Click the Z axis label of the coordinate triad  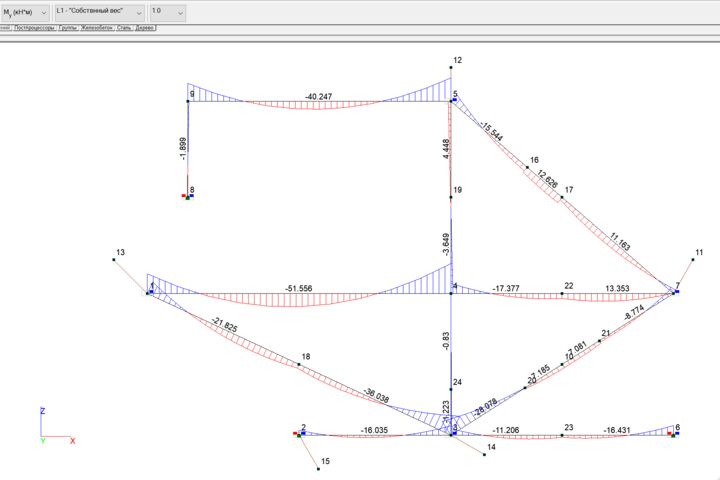coord(43,411)
